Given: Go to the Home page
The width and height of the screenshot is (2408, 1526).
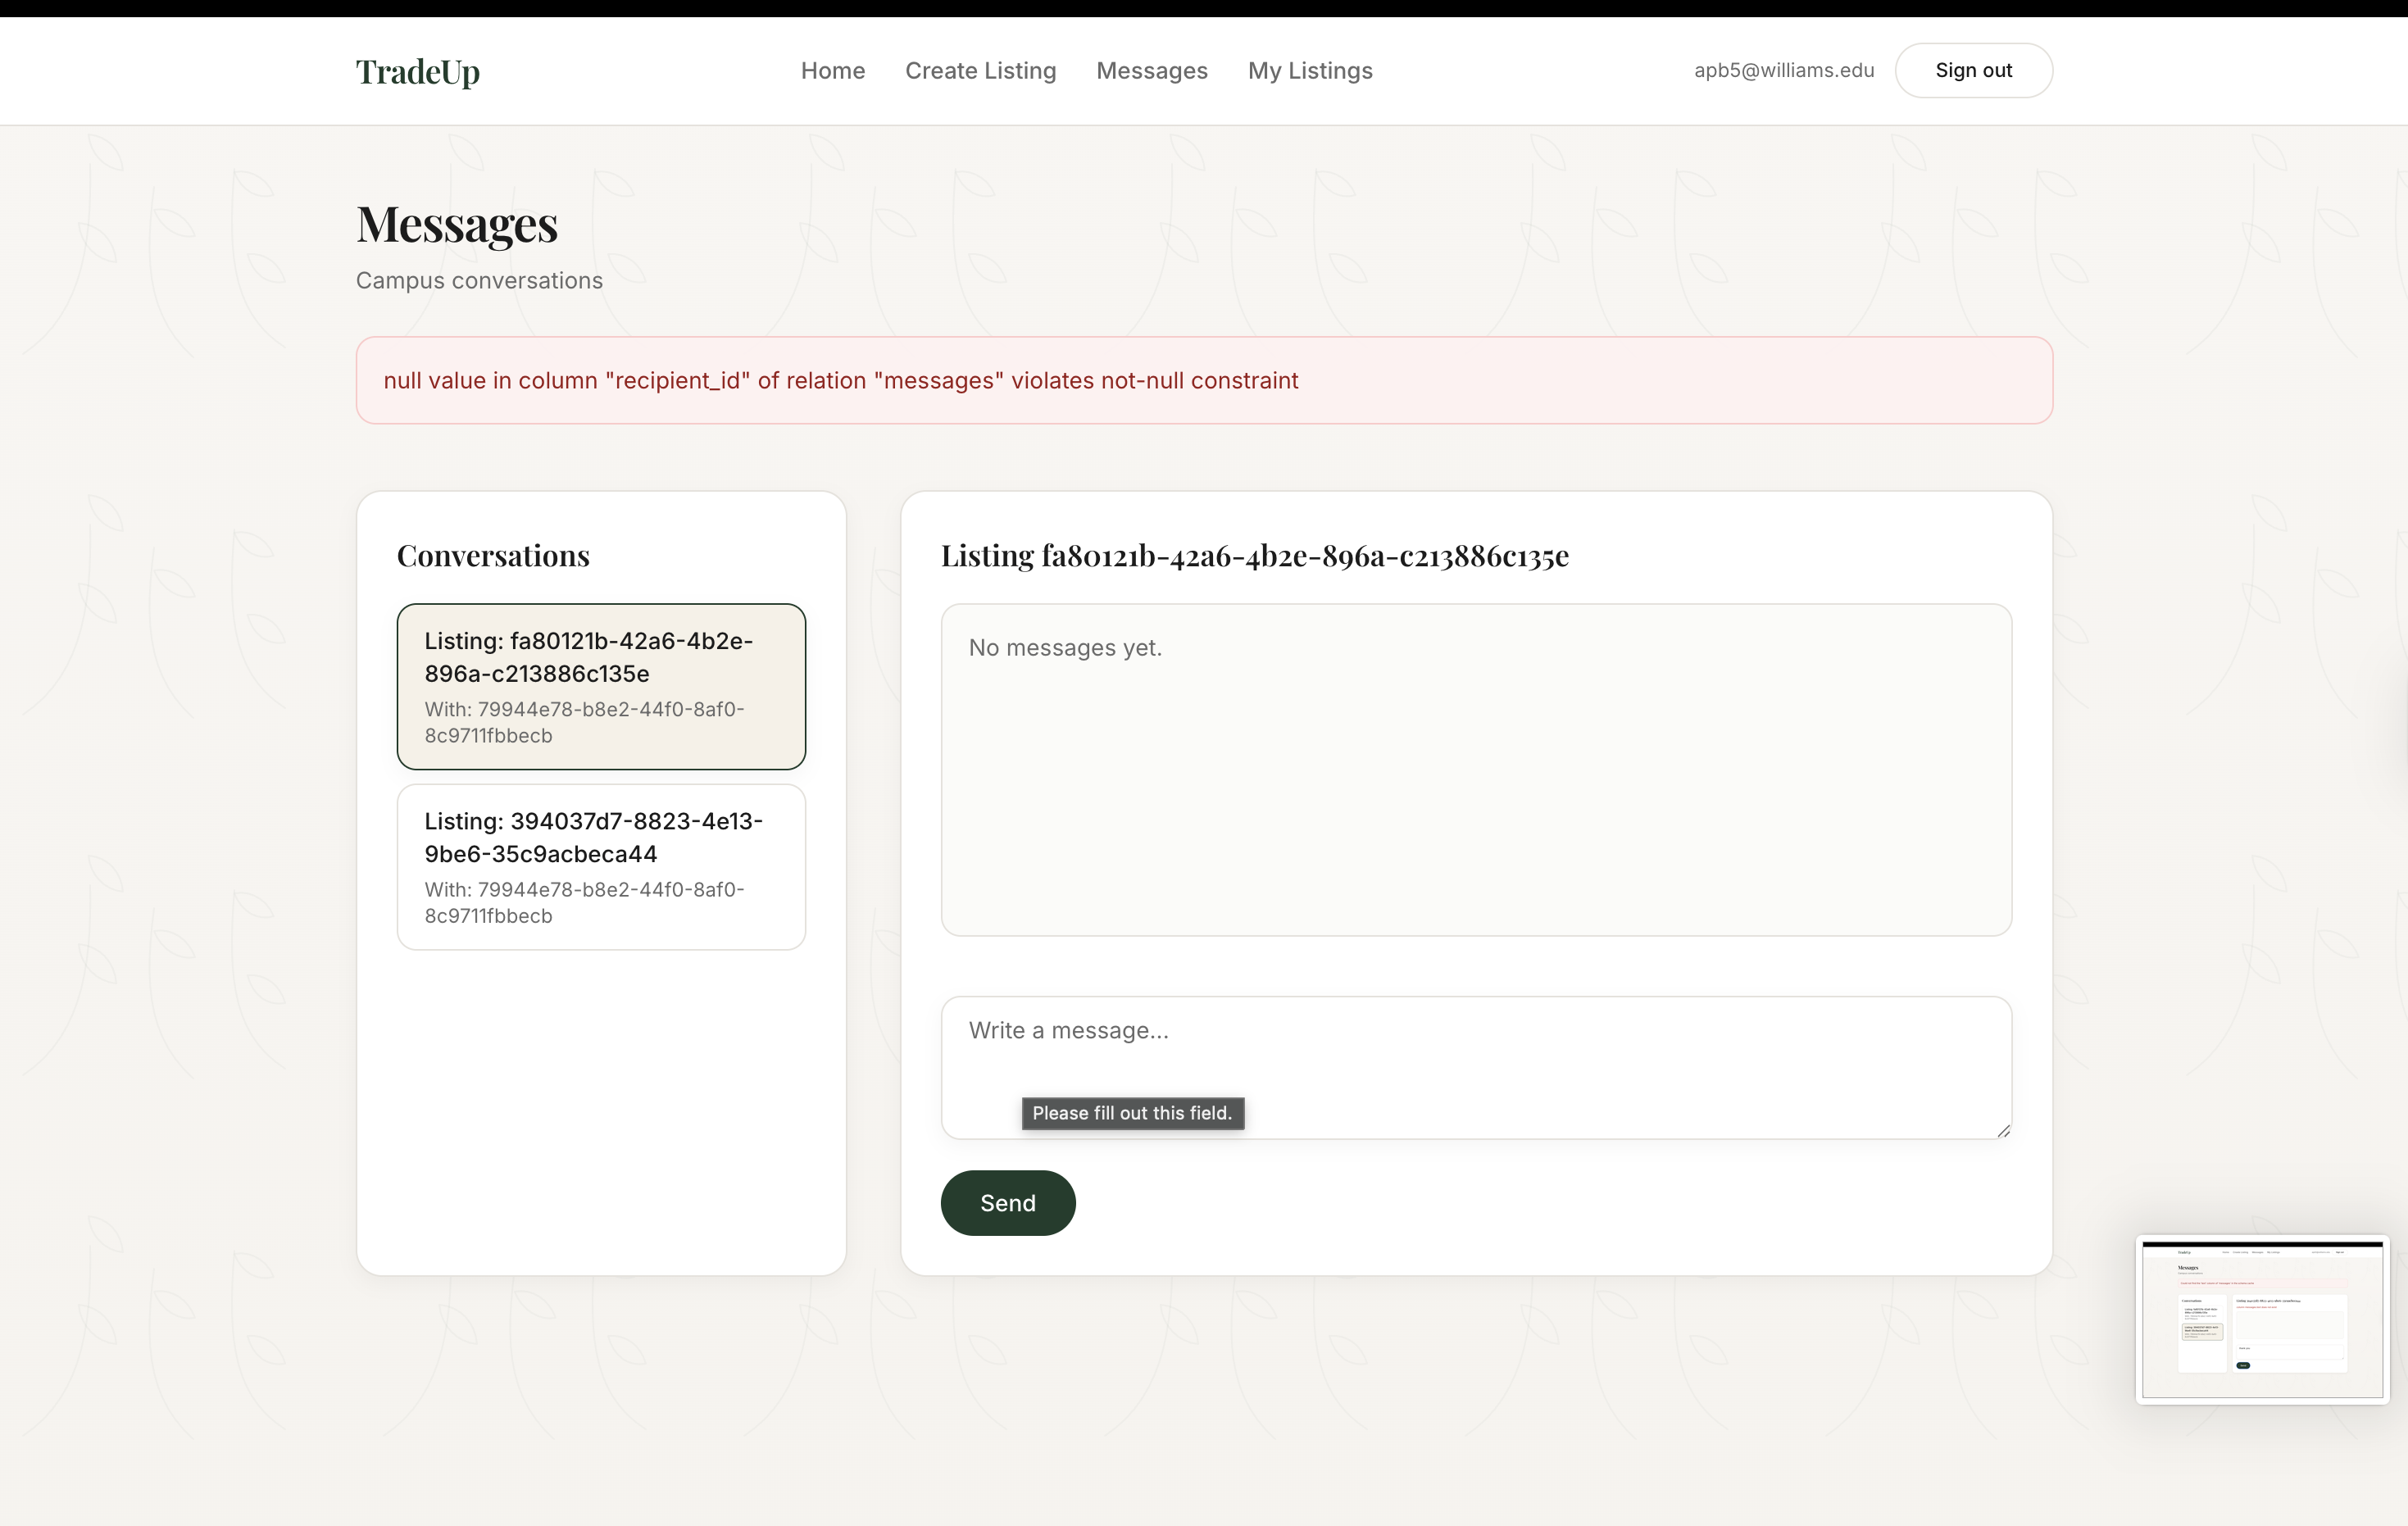Looking at the screenshot, I should 832,71.
